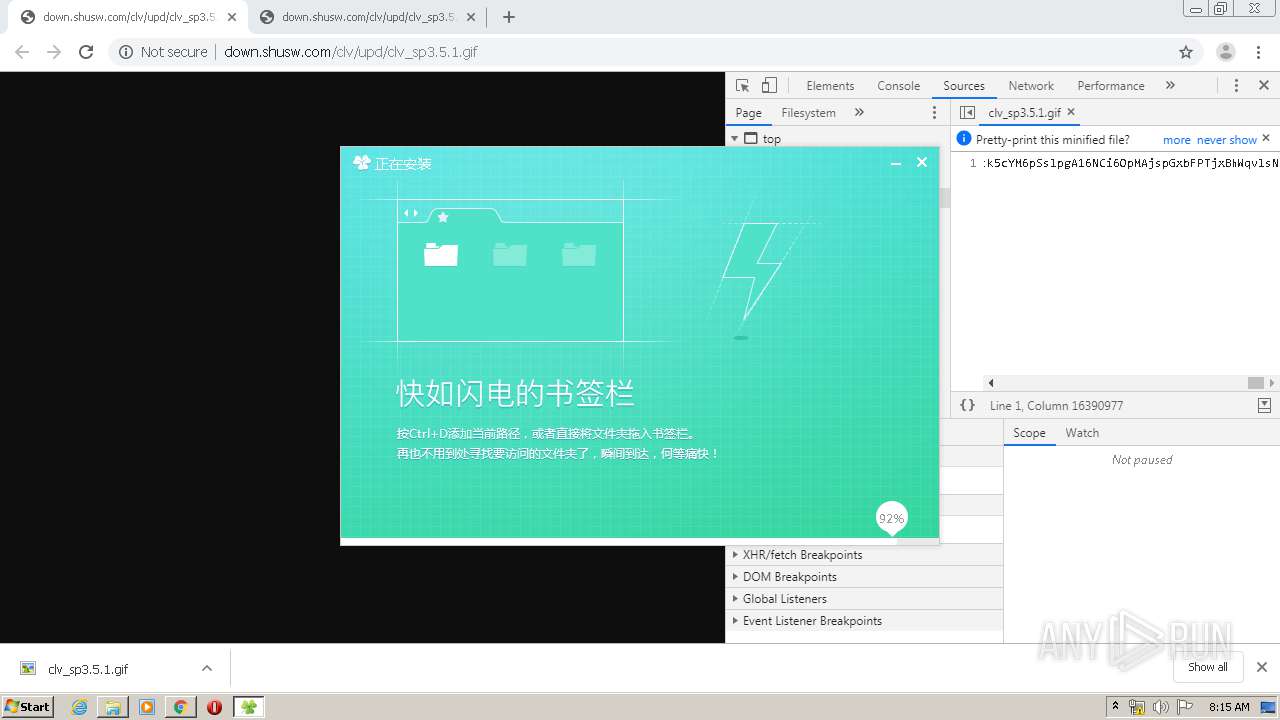1280x720 pixels.
Task: Show more Sources navigator tabs
Action: (859, 113)
